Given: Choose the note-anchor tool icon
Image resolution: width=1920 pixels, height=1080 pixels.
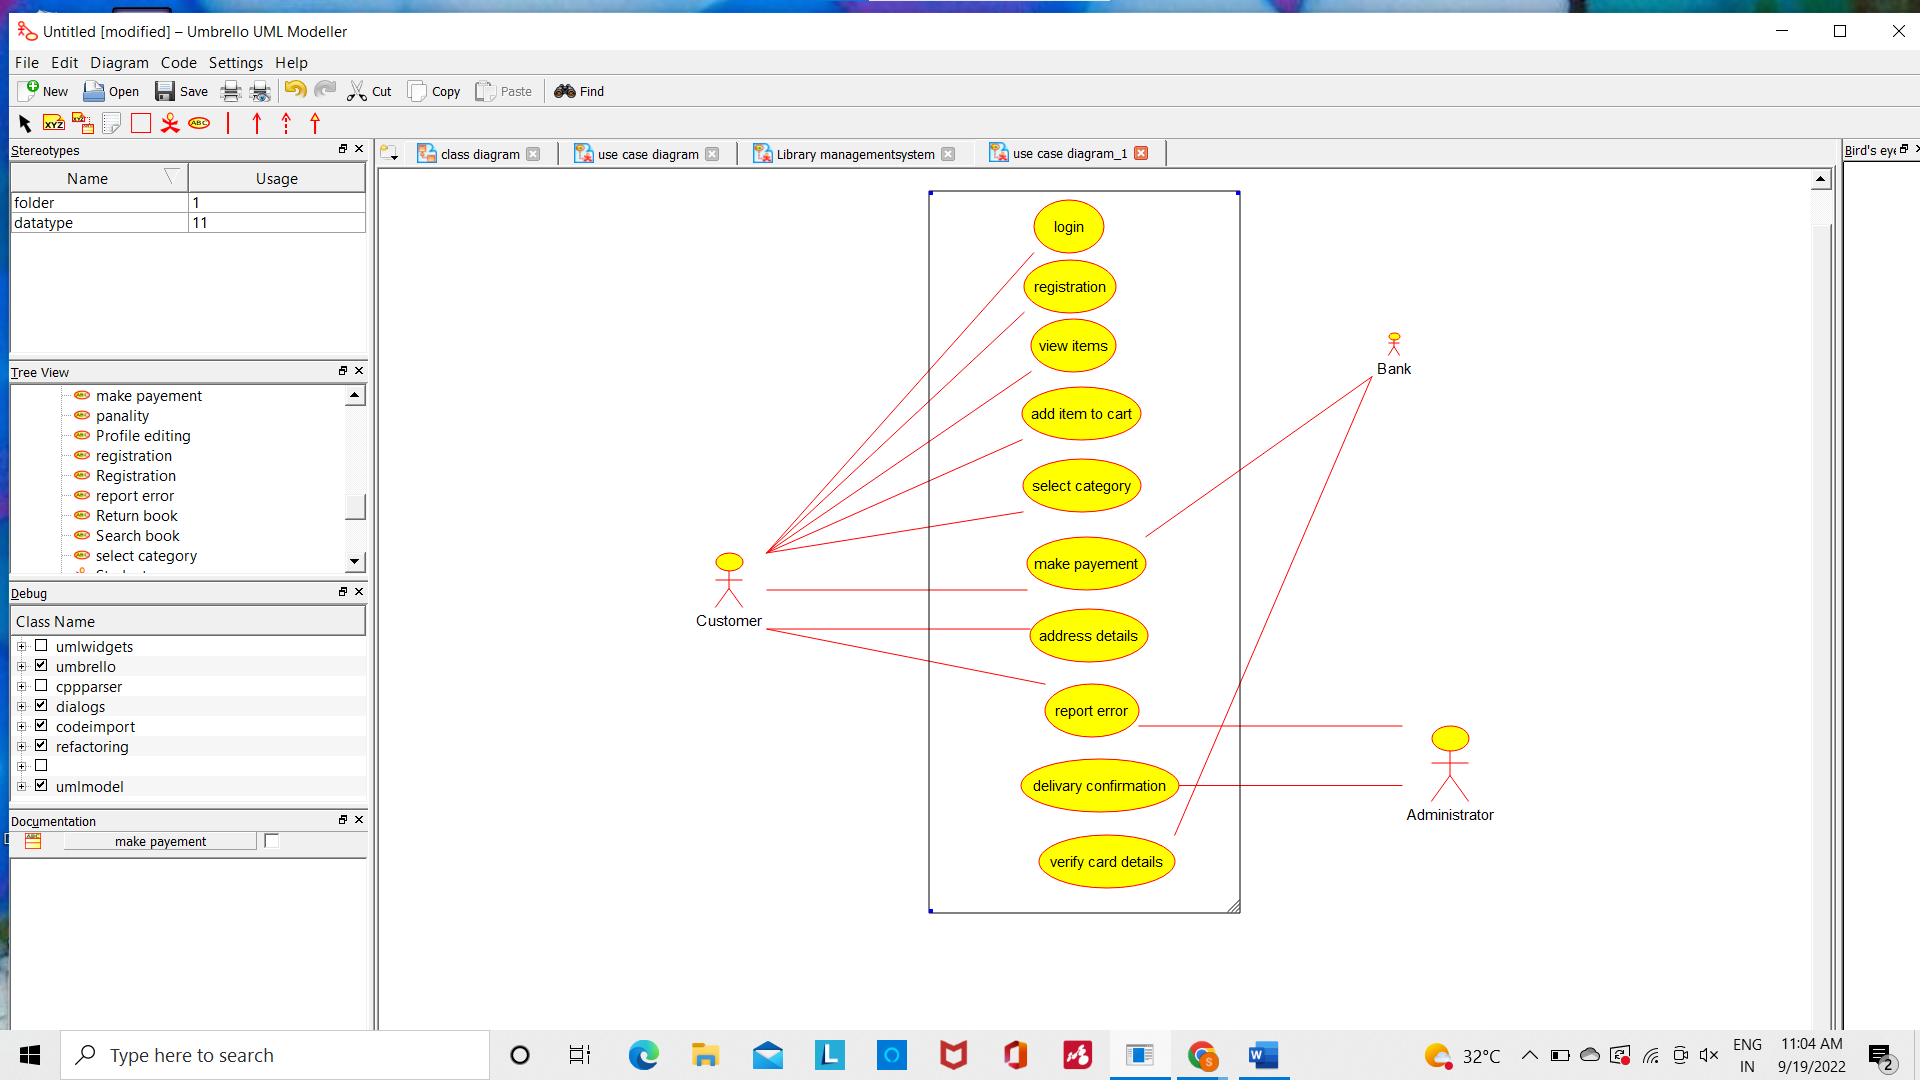Looking at the screenshot, I should click(x=83, y=123).
